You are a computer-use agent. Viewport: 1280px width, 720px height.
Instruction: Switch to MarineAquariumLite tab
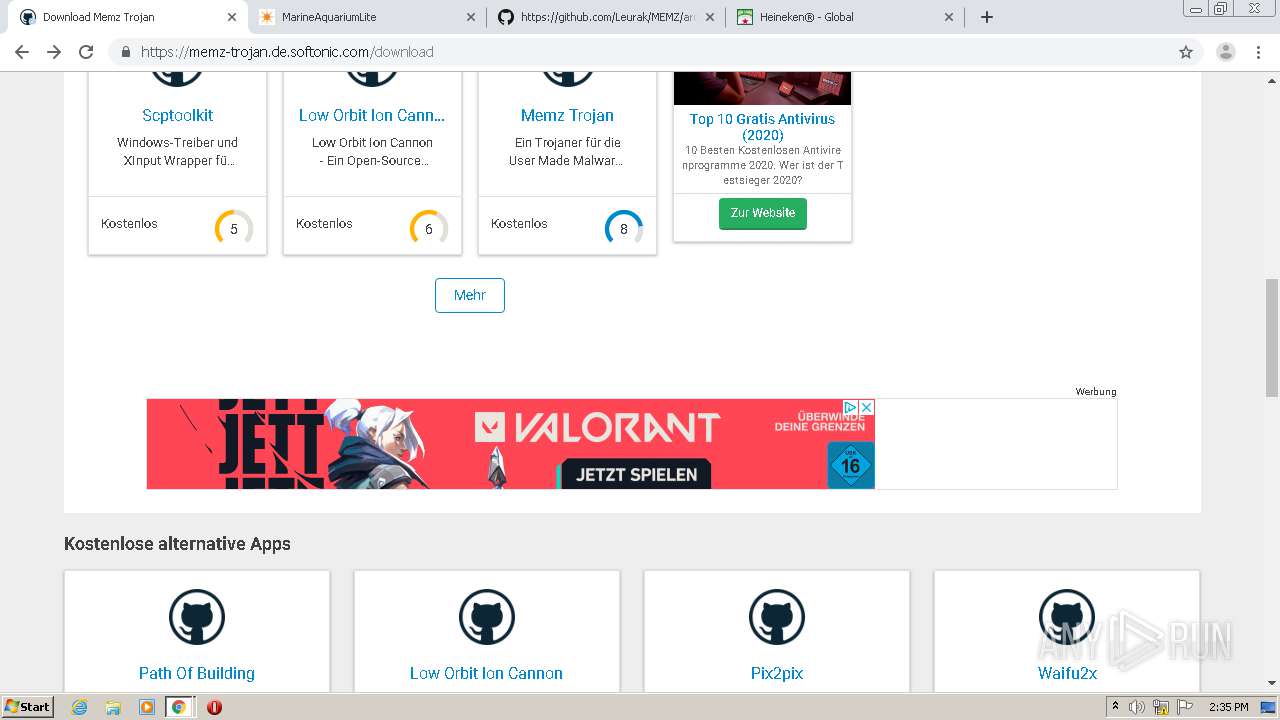pyautogui.click(x=366, y=17)
